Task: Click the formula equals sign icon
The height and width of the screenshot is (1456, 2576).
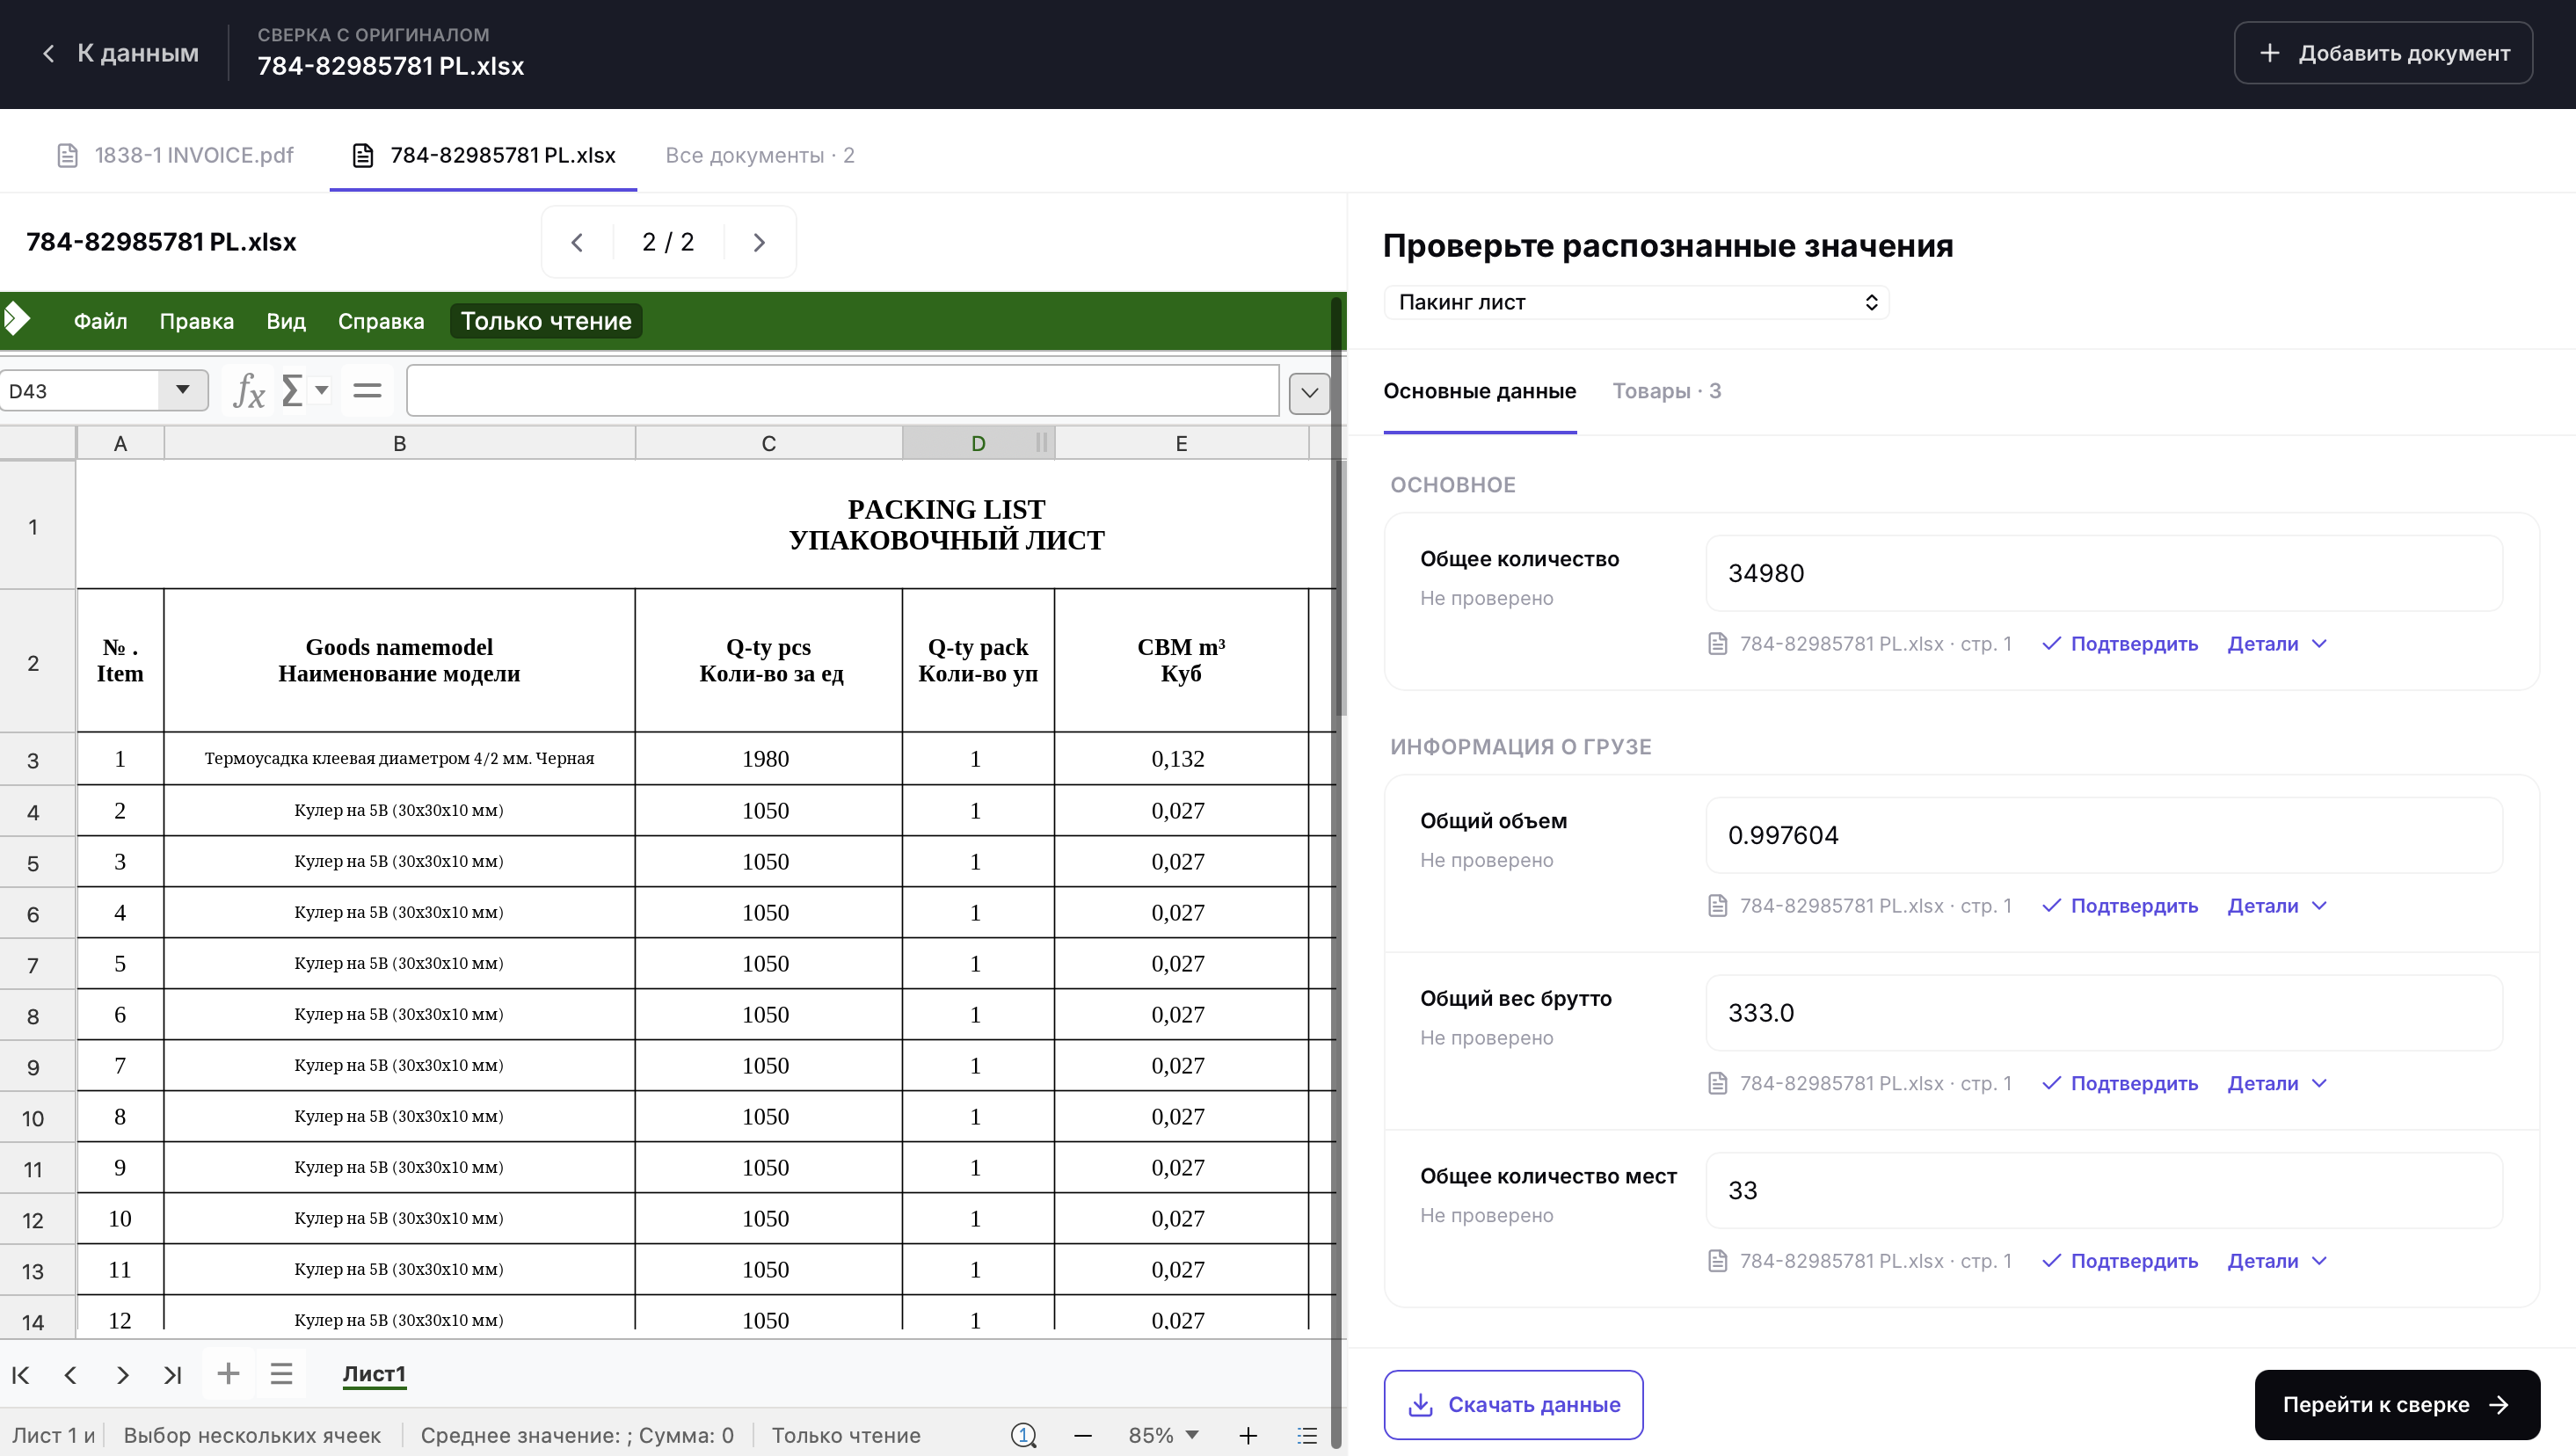Action: click(367, 391)
